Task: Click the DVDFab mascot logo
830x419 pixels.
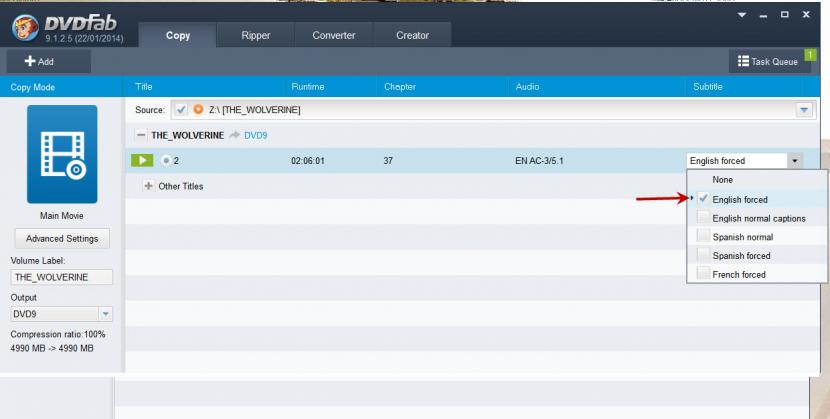Action: [x=25, y=28]
